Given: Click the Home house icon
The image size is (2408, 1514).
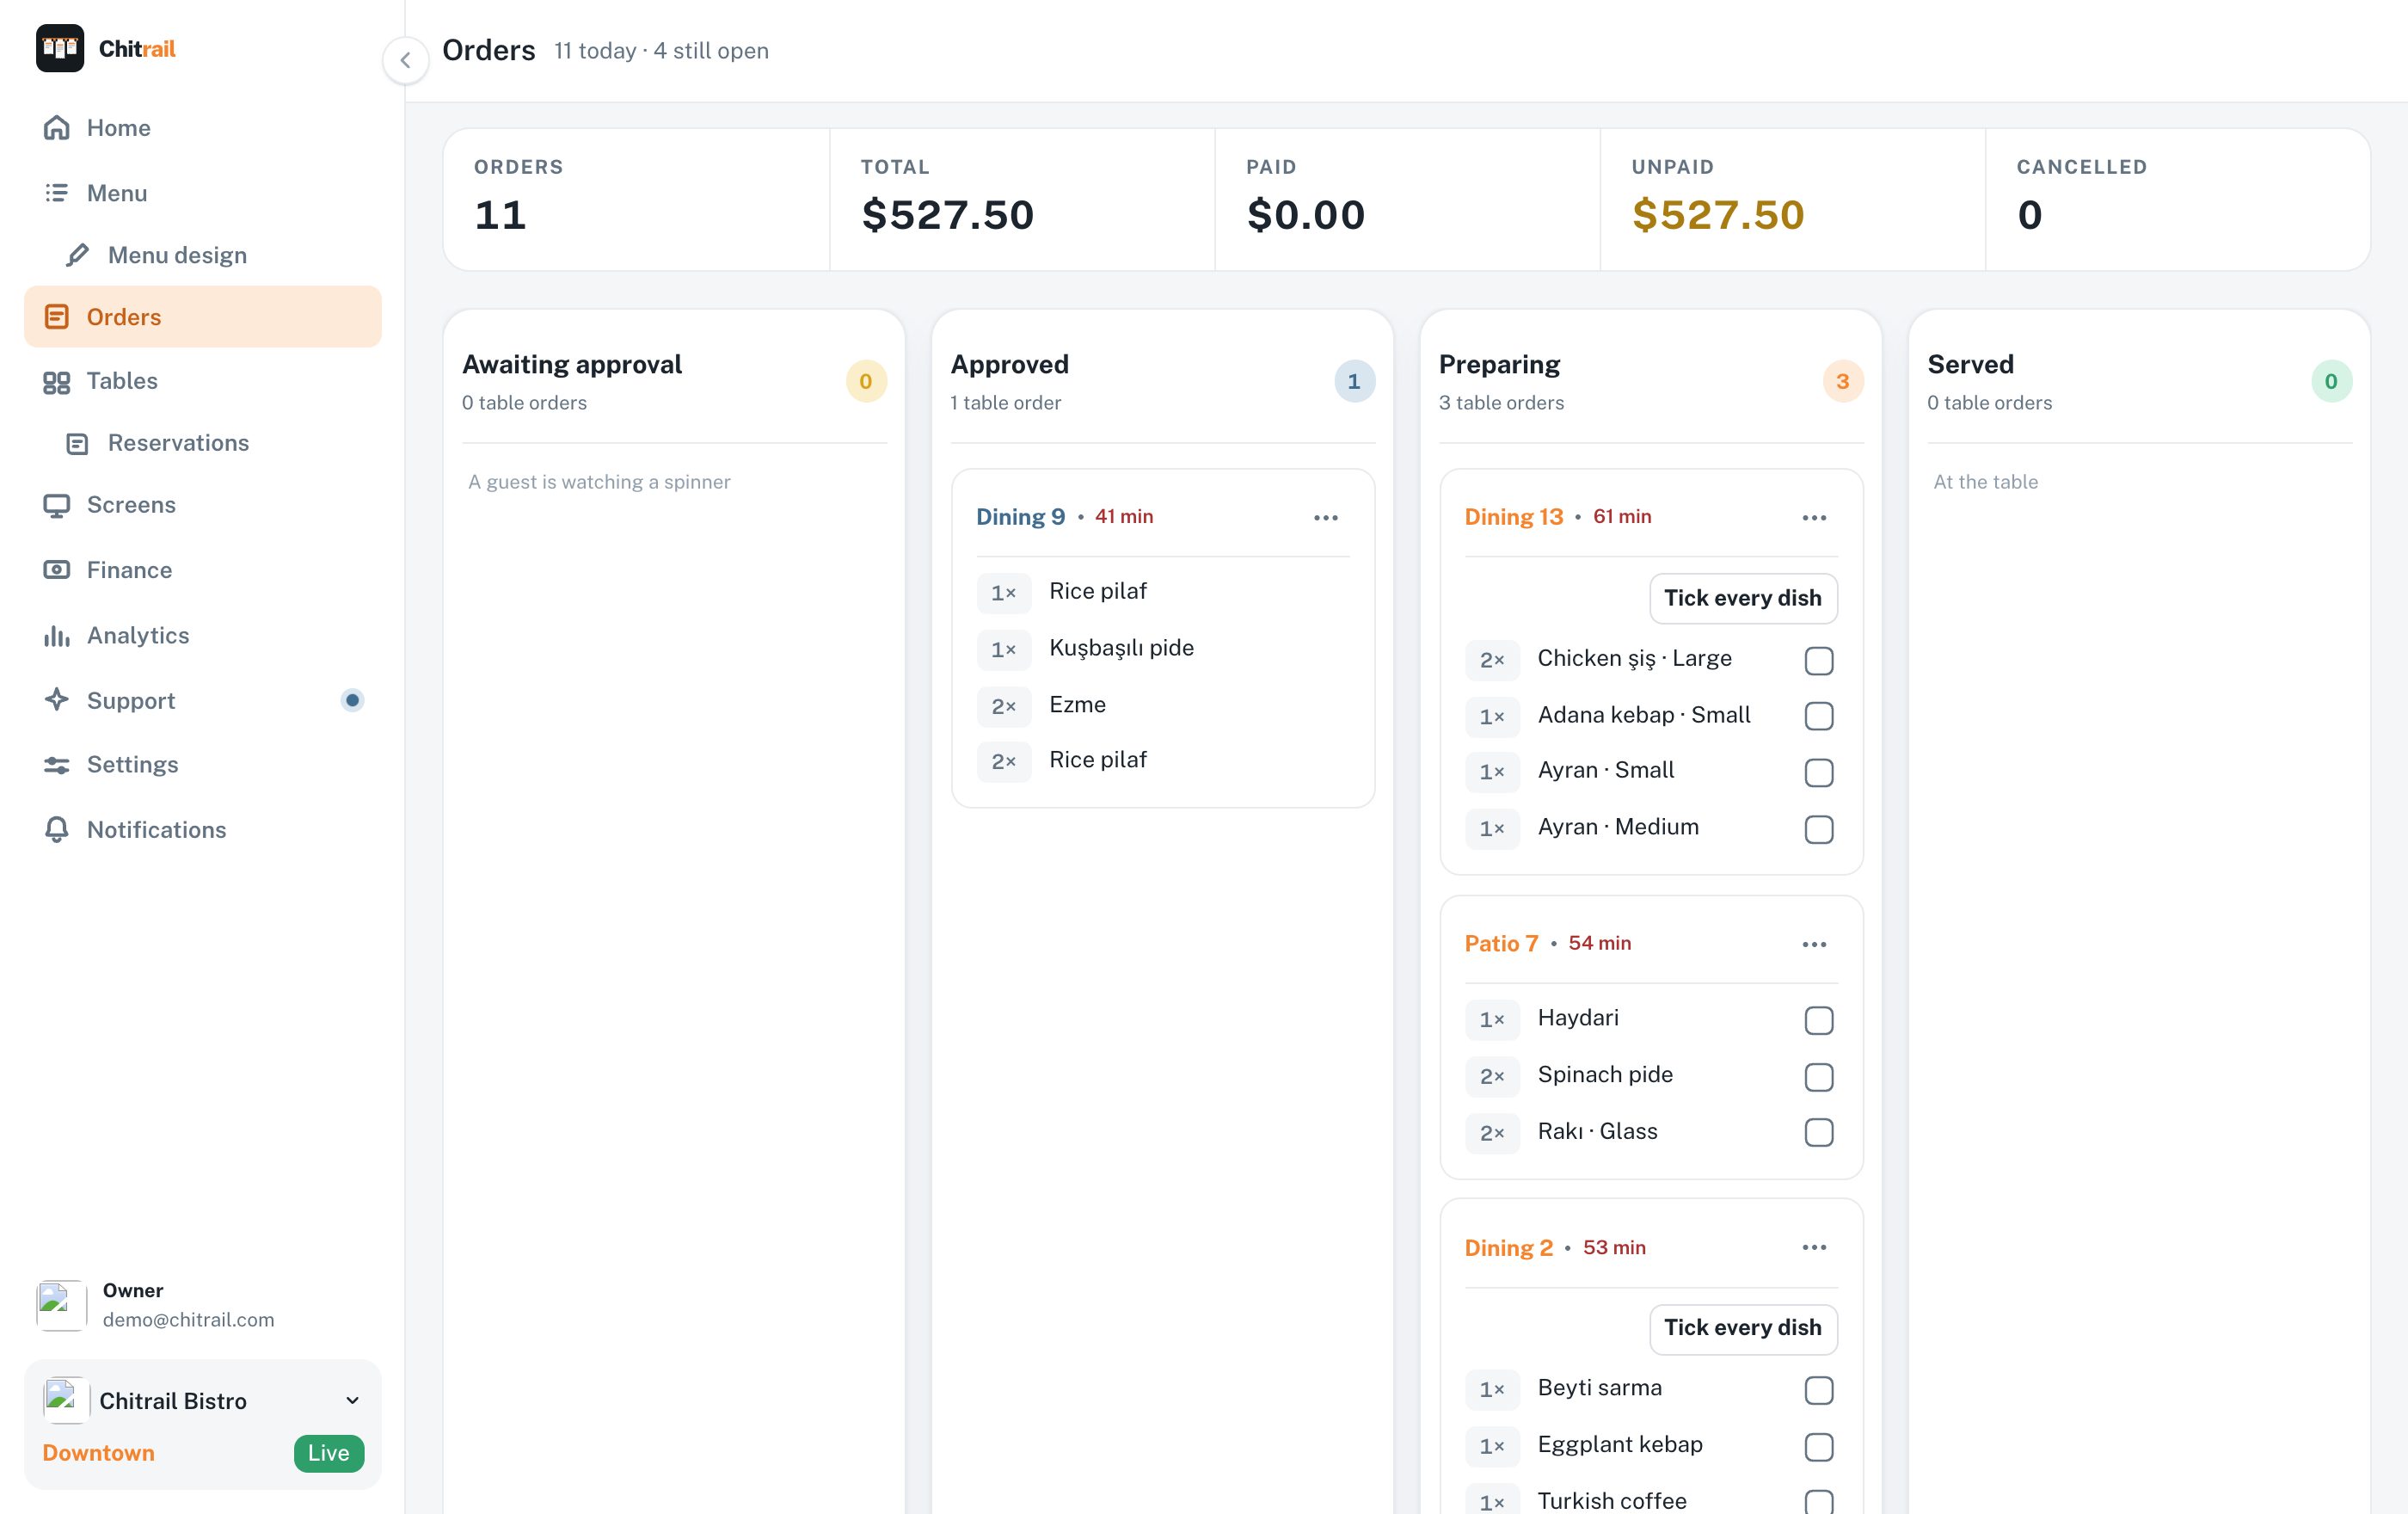Looking at the screenshot, I should point(57,128).
